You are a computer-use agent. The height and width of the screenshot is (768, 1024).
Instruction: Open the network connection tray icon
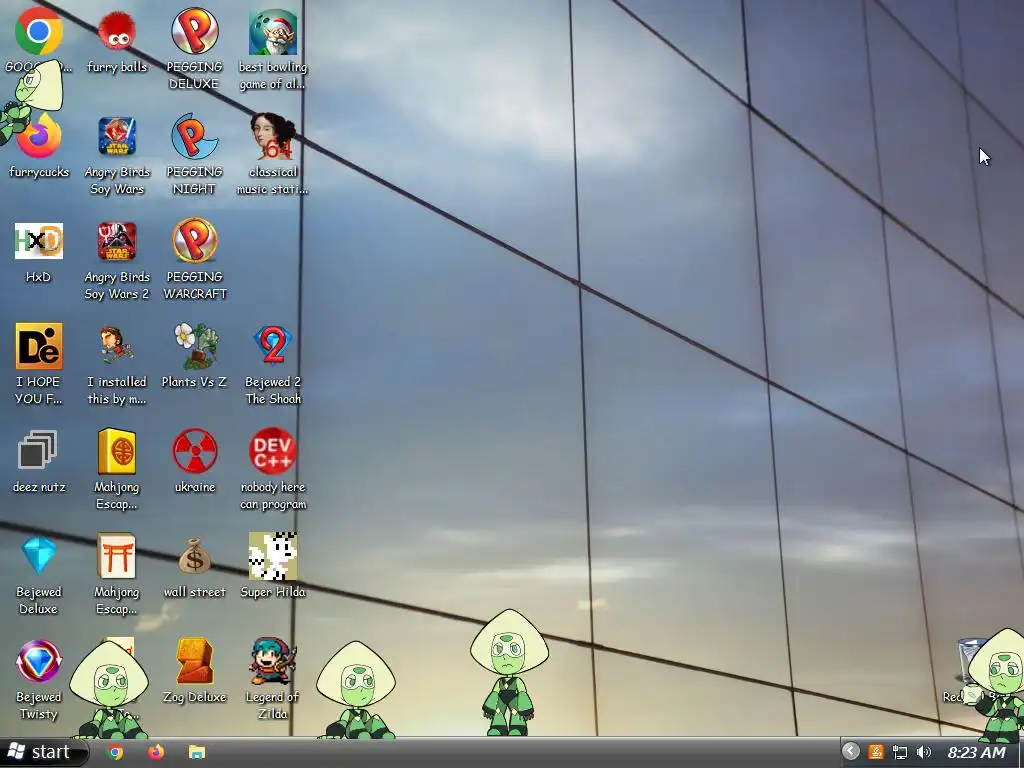pyautogui.click(x=900, y=752)
